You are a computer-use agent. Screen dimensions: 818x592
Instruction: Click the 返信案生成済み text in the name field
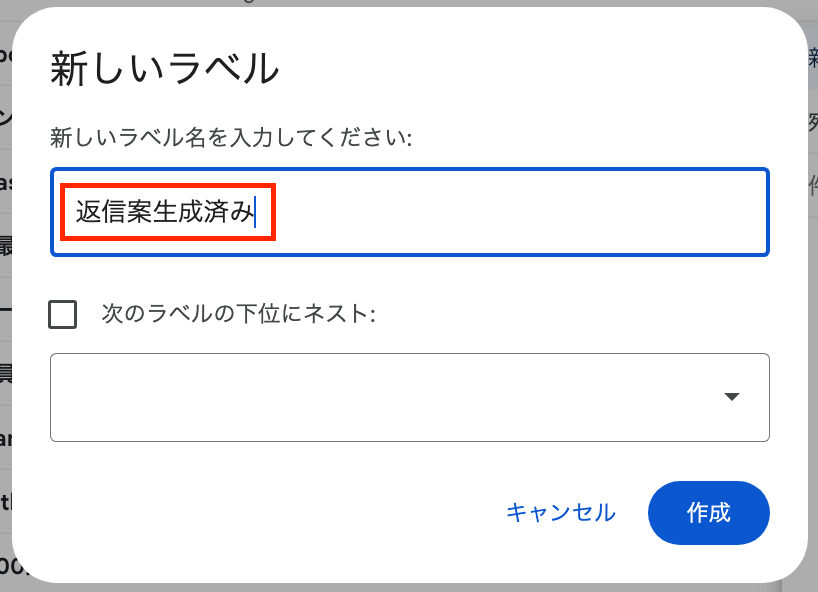(165, 212)
